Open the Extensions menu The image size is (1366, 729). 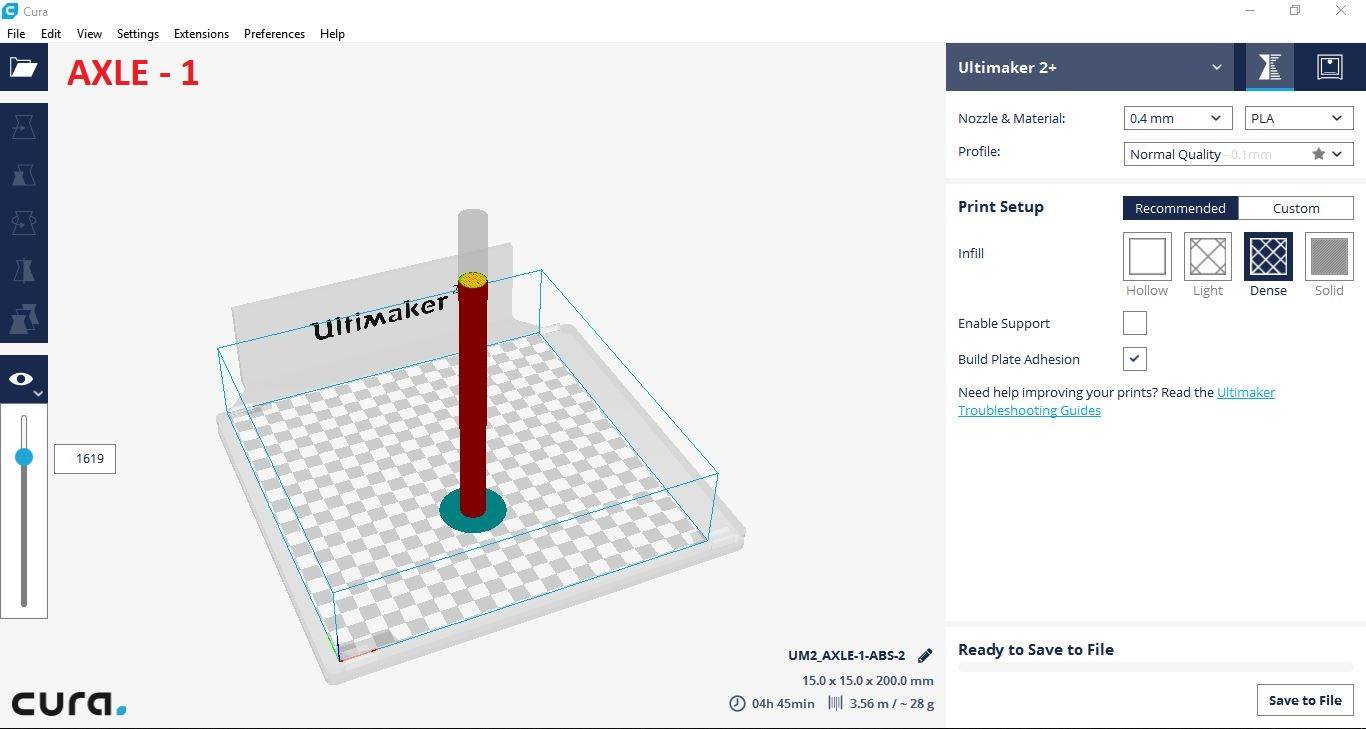tap(201, 33)
